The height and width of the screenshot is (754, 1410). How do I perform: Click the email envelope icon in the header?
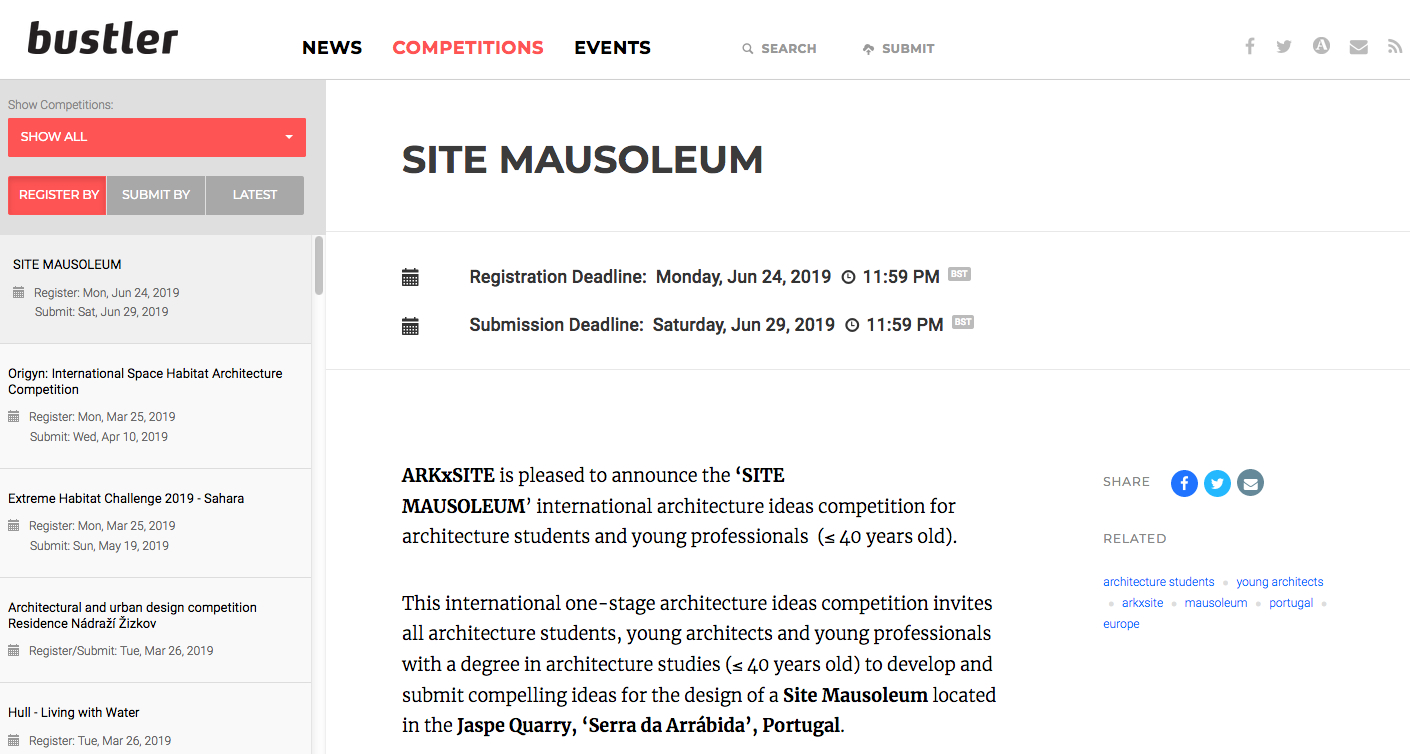click(x=1358, y=46)
